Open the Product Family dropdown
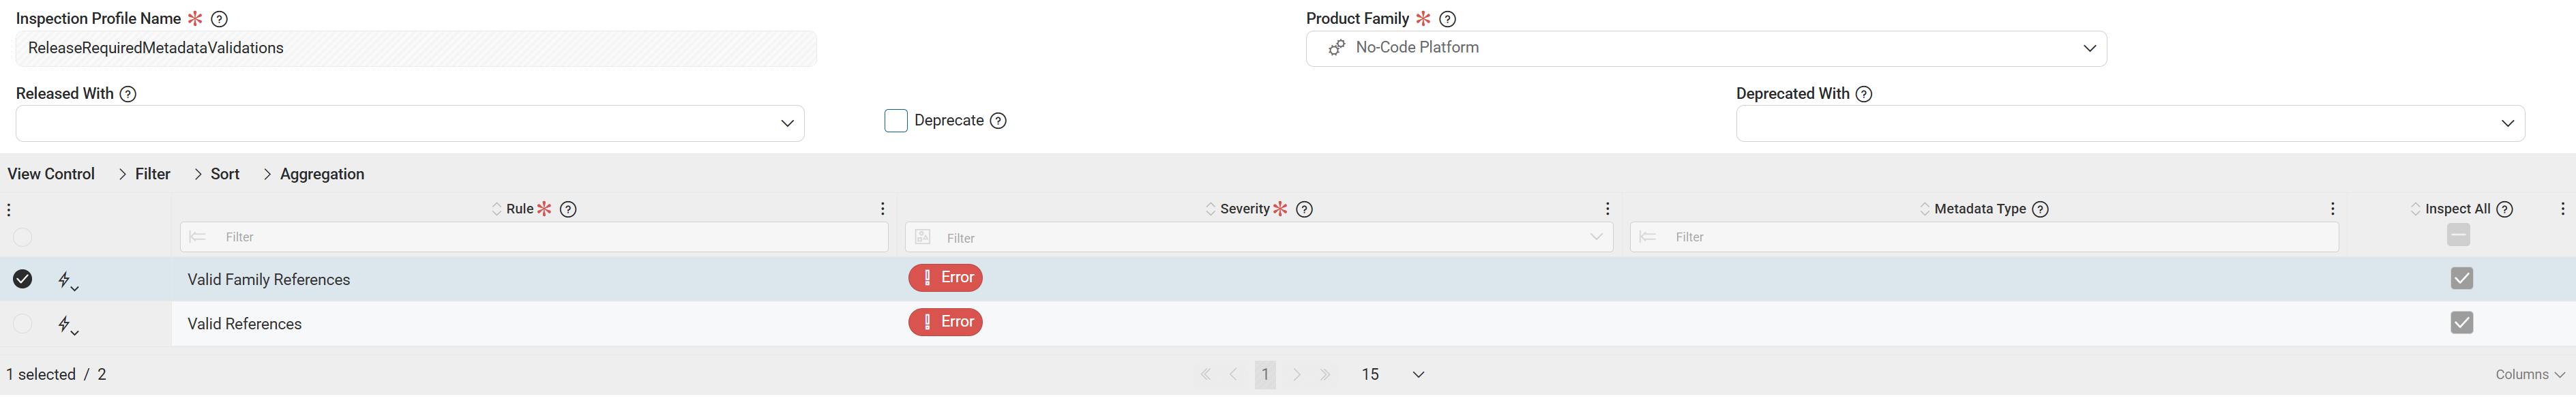2576x405 pixels. click(1705, 48)
